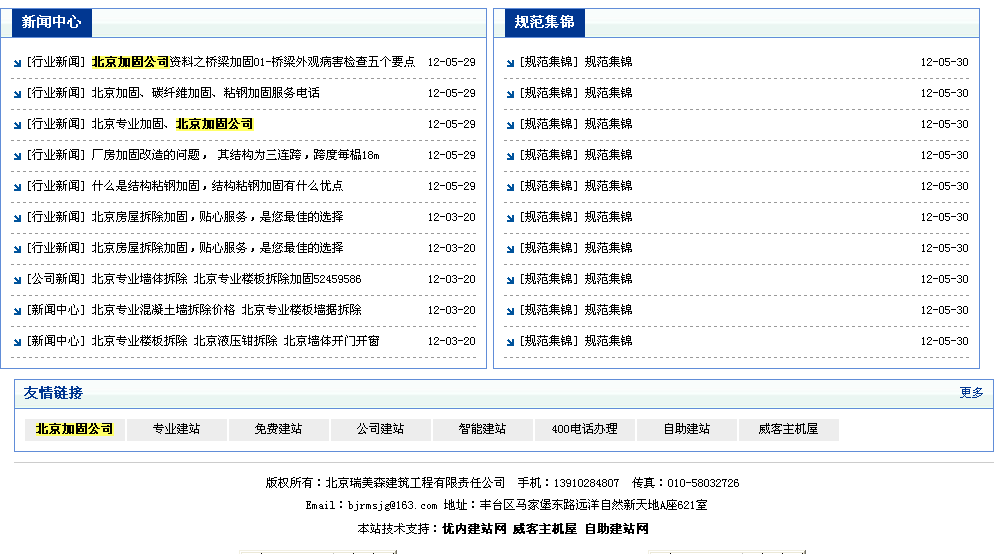
Task: Open the 免费建站 friend link
Action: tap(278, 429)
